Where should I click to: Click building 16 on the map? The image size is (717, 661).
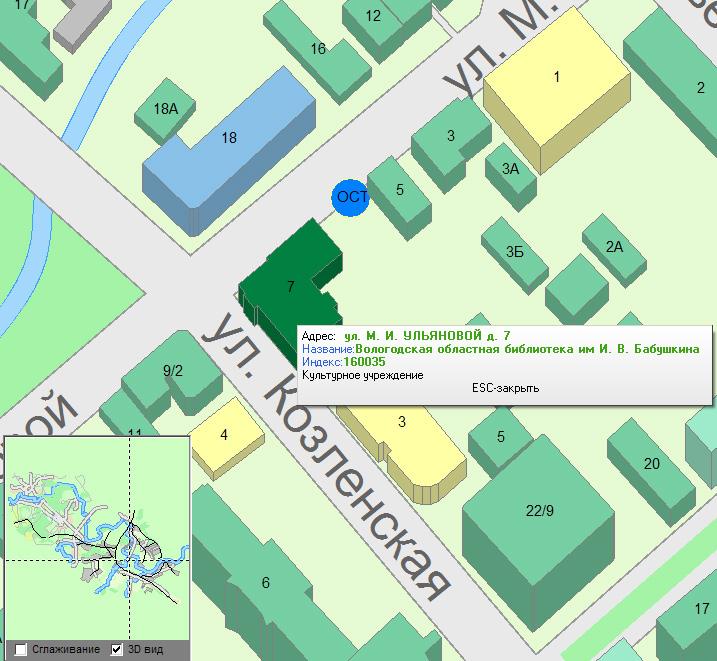click(x=318, y=49)
